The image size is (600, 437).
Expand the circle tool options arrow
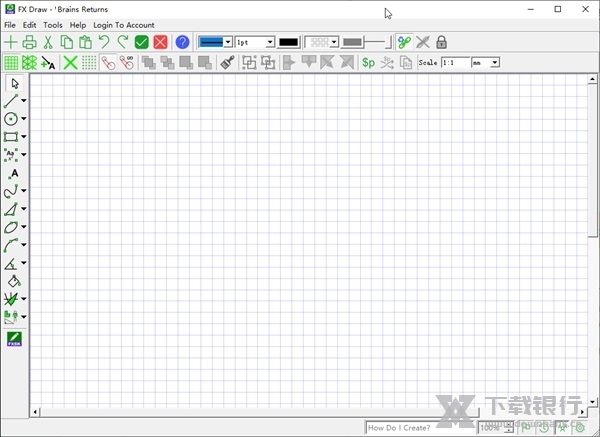point(24,119)
